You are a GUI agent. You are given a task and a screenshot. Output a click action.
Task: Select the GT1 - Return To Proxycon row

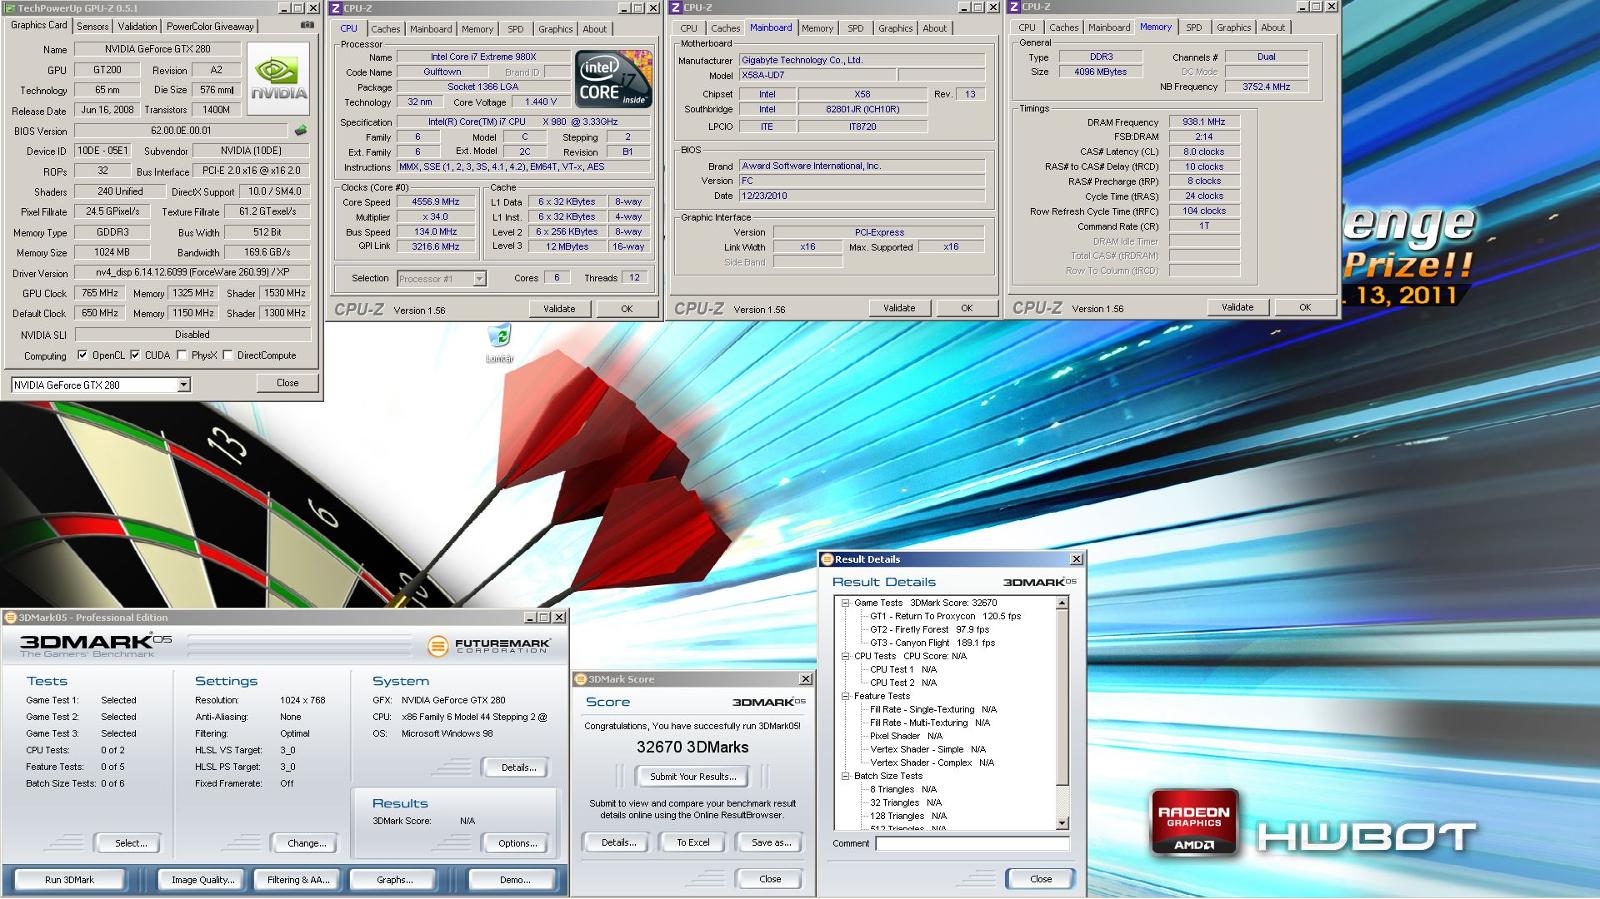945,616
